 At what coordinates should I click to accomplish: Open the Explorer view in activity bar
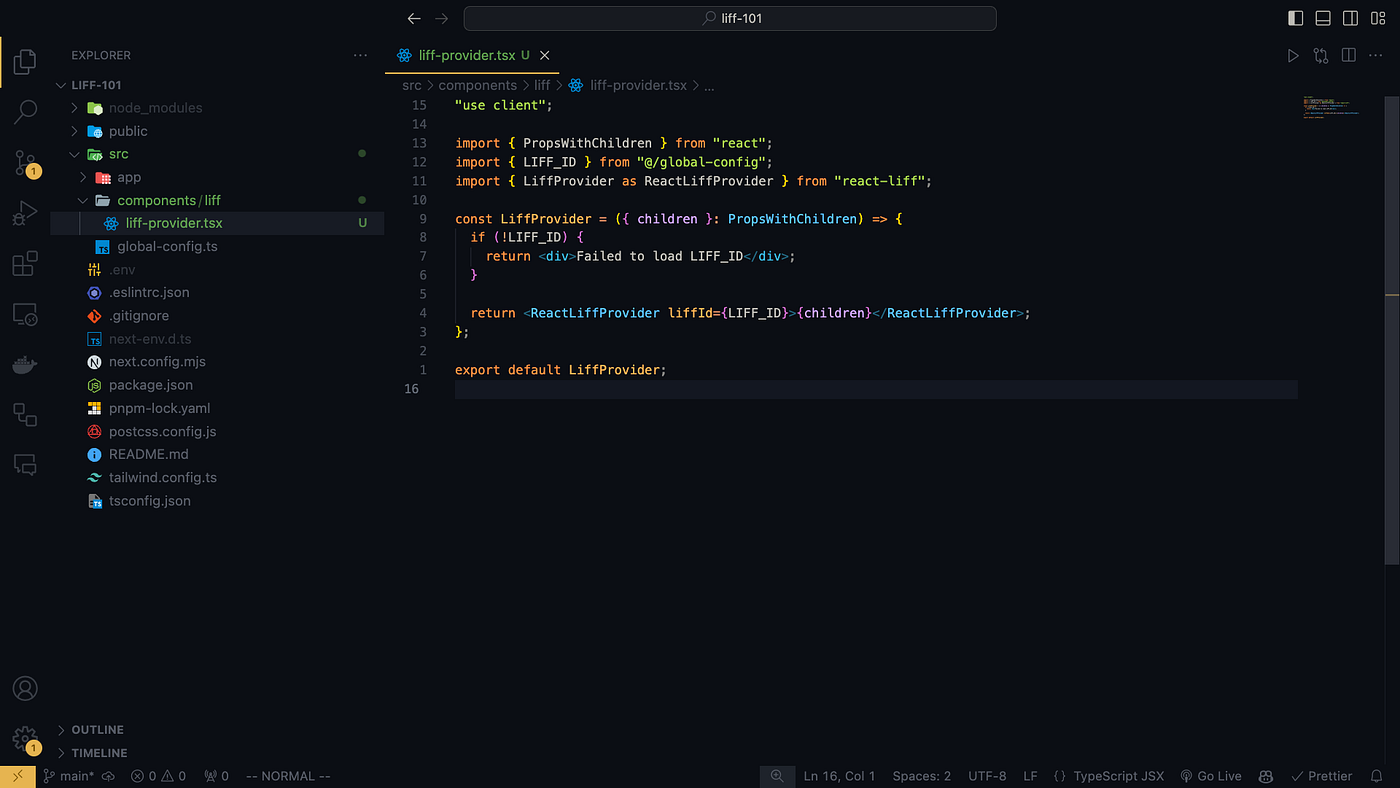pyautogui.click(x=25, y=62)
